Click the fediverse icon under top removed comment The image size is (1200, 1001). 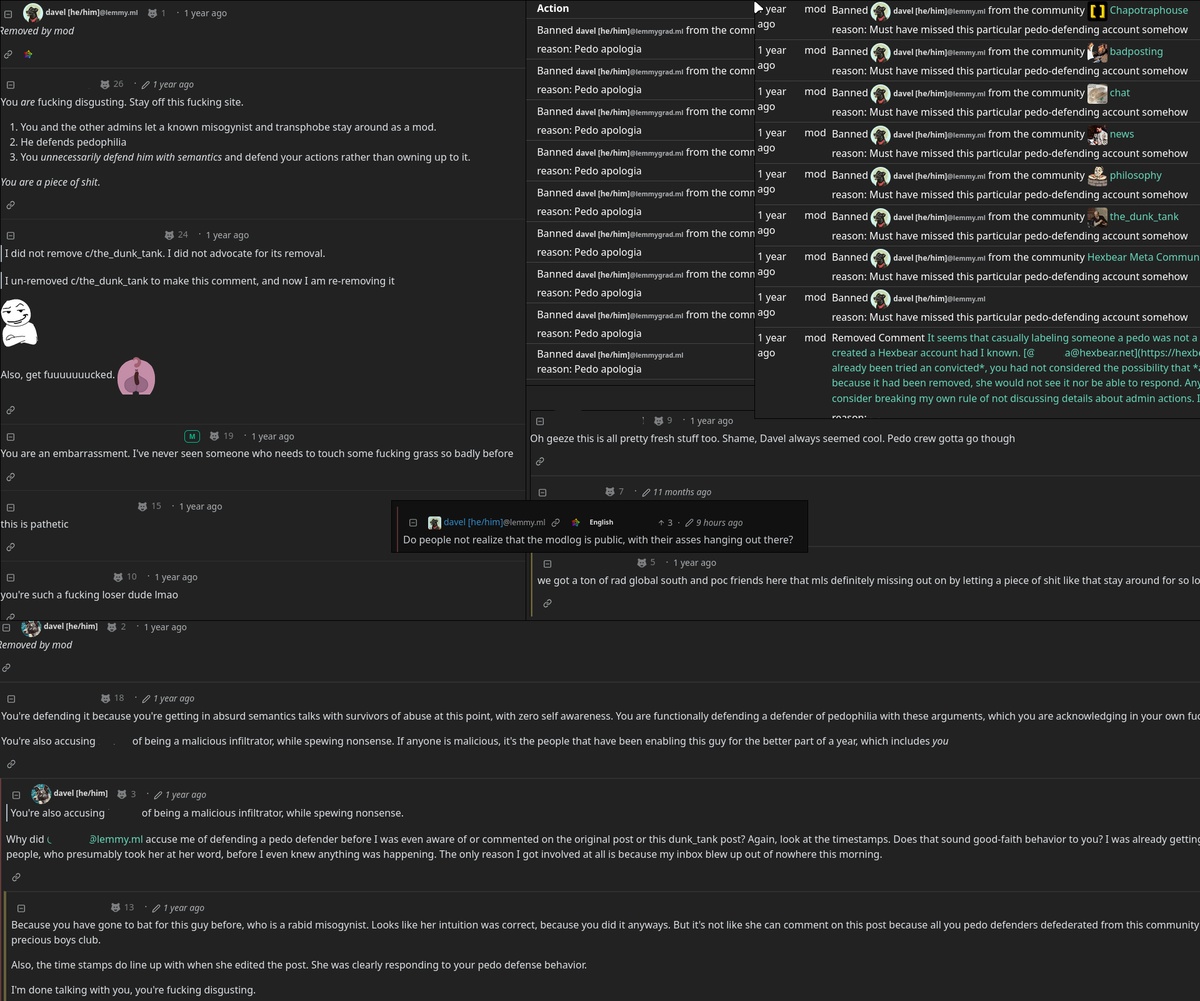coord(27,54)
